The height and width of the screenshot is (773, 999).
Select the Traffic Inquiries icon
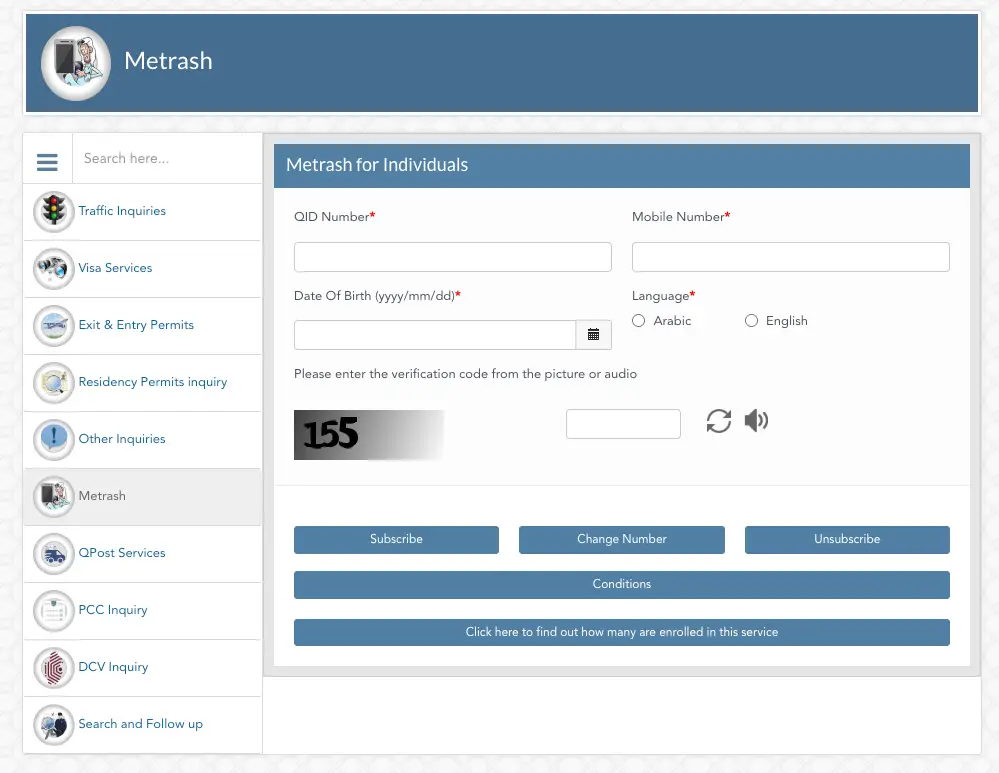click(53, 211)
